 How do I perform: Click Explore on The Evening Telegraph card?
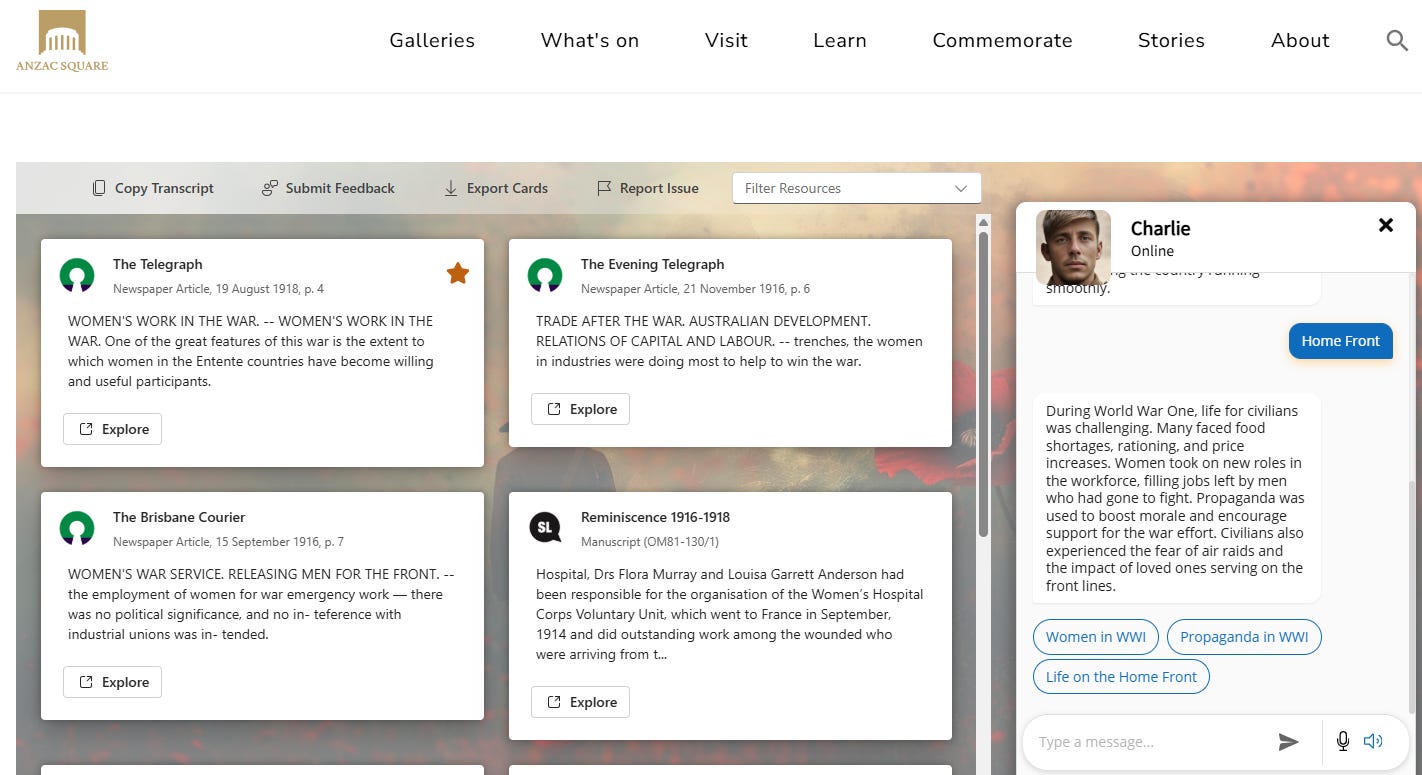click(x=580, y=409)
